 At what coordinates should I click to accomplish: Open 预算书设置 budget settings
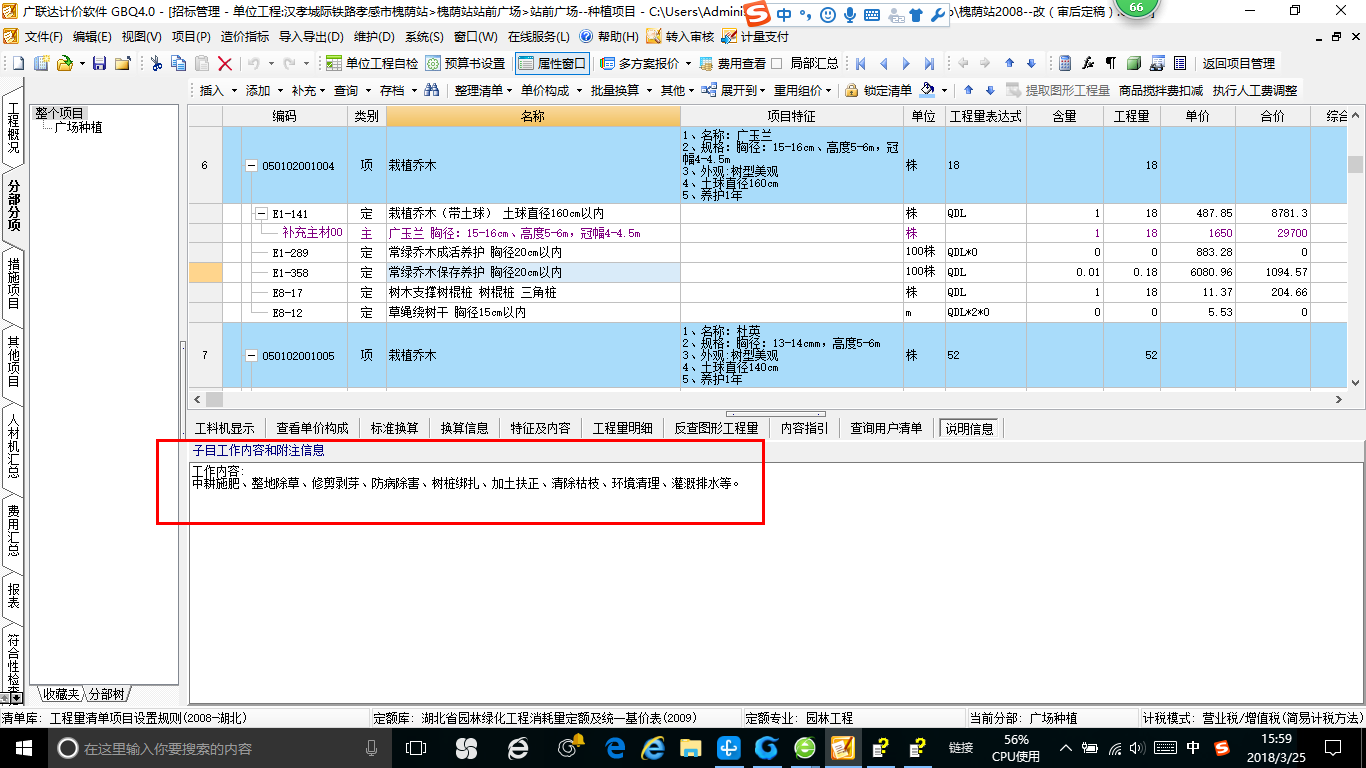click(465, 63)
